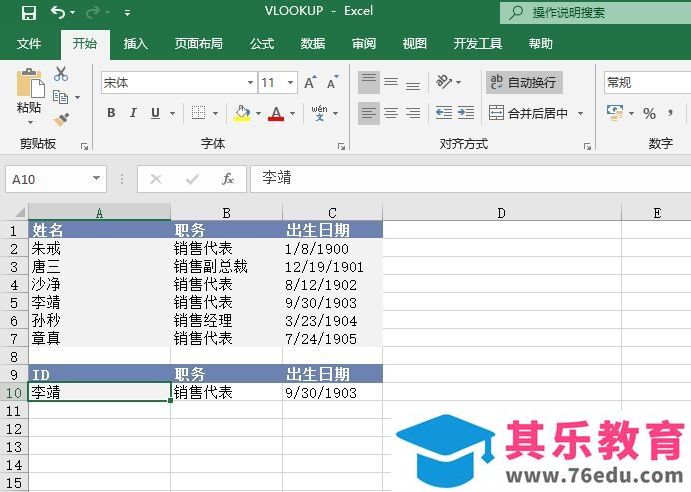The width and height of the screenshot is (691, 492).
Task: Click the 粘贴 paste clipboard icon
Action: 30,83
